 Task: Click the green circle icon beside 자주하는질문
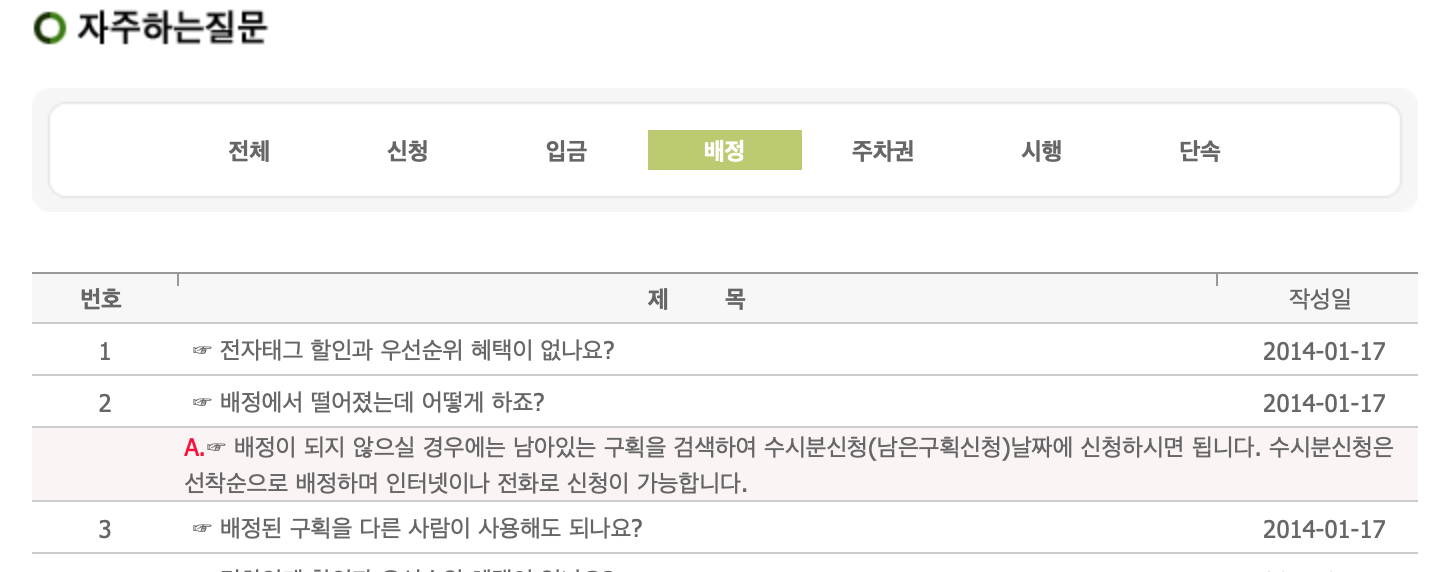coord(50,28)
